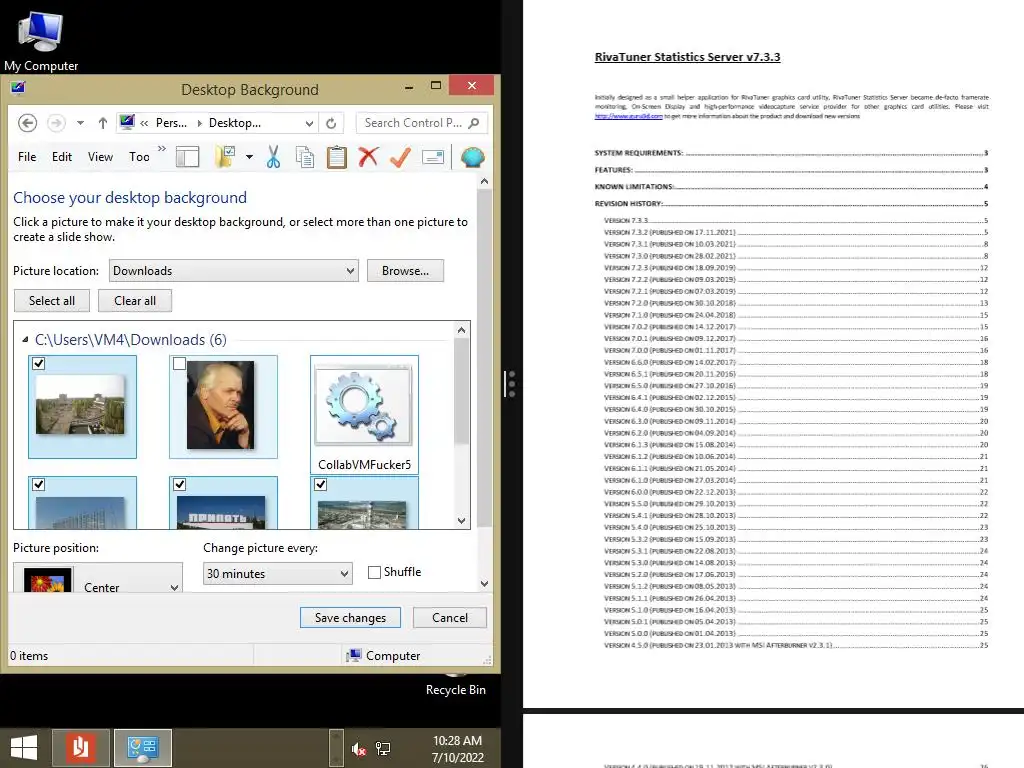Click the muted volume tray icon

(359, 749)
